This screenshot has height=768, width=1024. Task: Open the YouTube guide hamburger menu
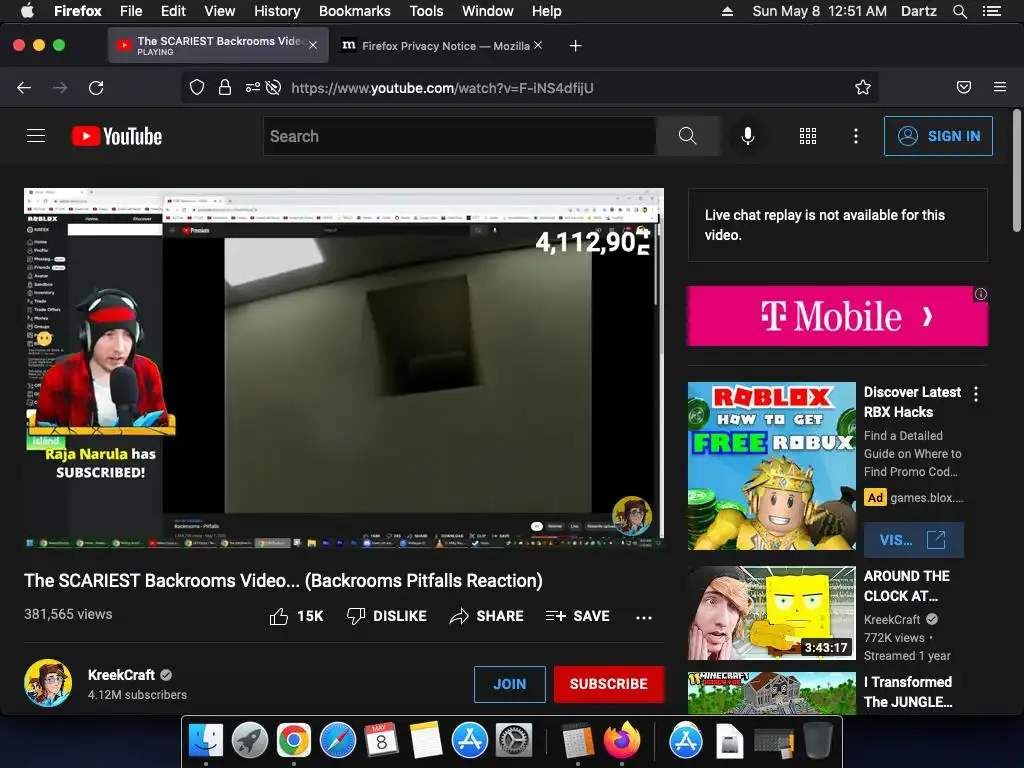coord(36,136)
